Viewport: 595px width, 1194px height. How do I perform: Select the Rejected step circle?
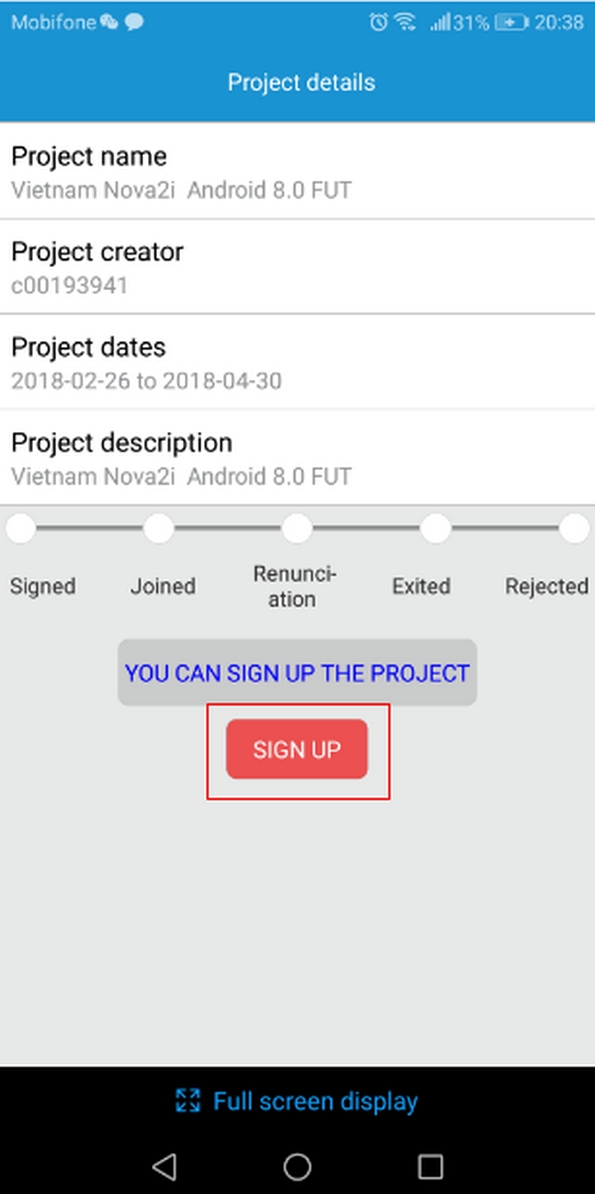coord(574,528)
